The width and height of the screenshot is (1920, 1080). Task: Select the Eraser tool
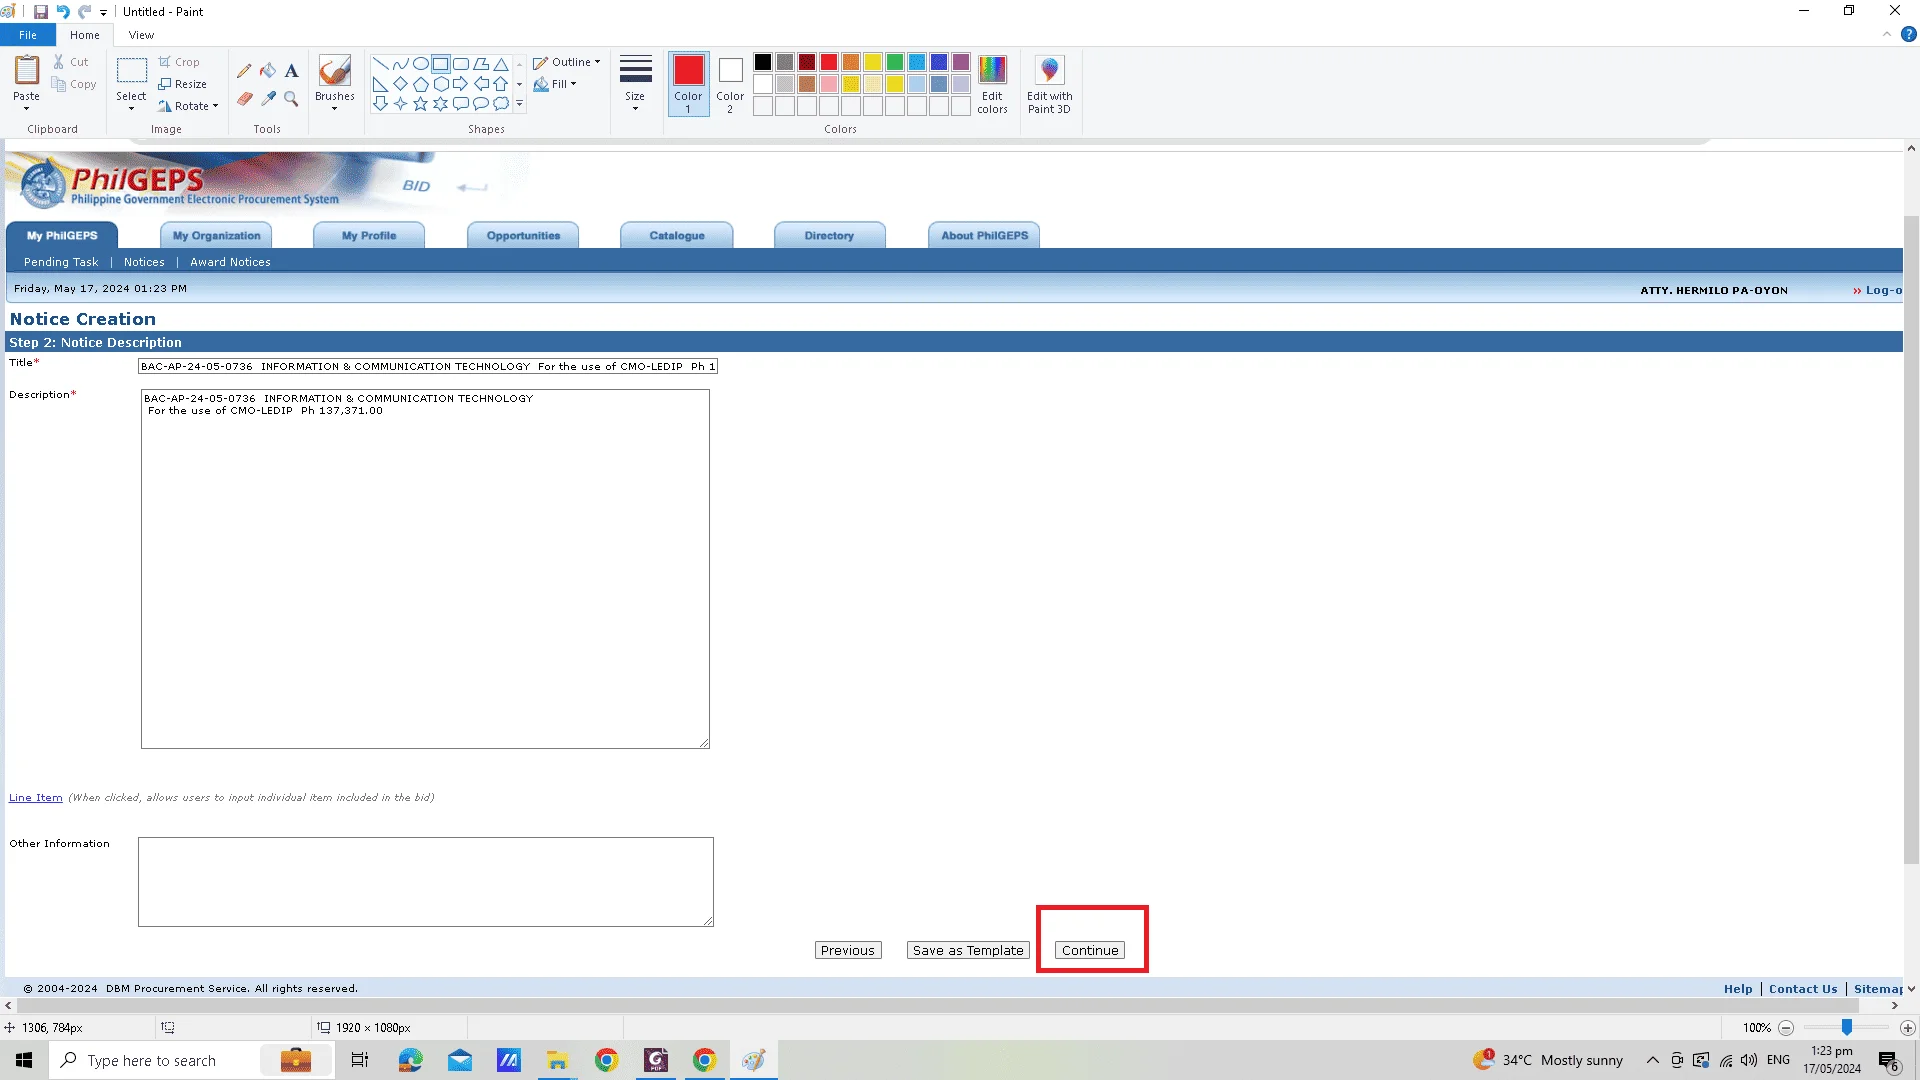coord(244,99)
